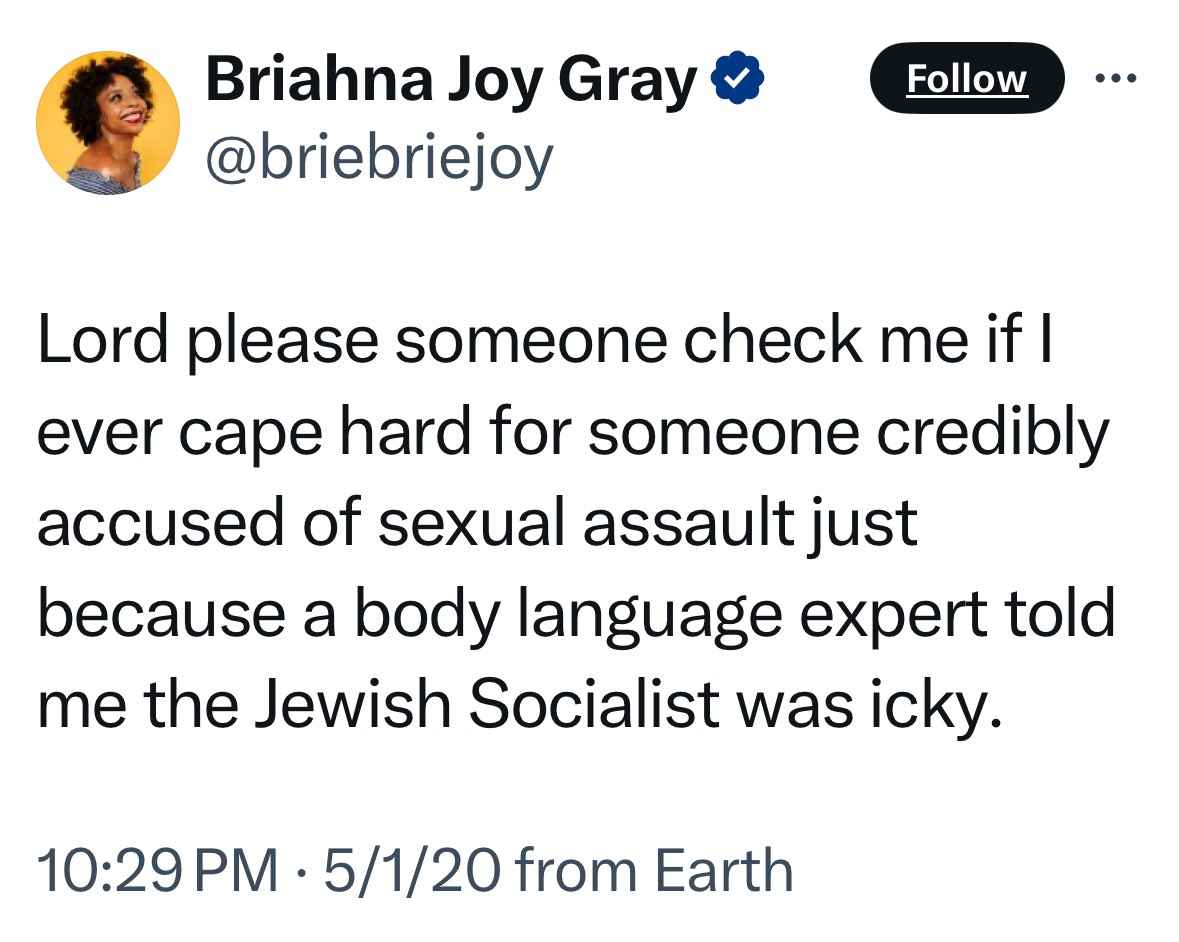Open the @briebriejoy handle link
The width and height of the screenshot is (1179, 942).
tap(379, 158)
